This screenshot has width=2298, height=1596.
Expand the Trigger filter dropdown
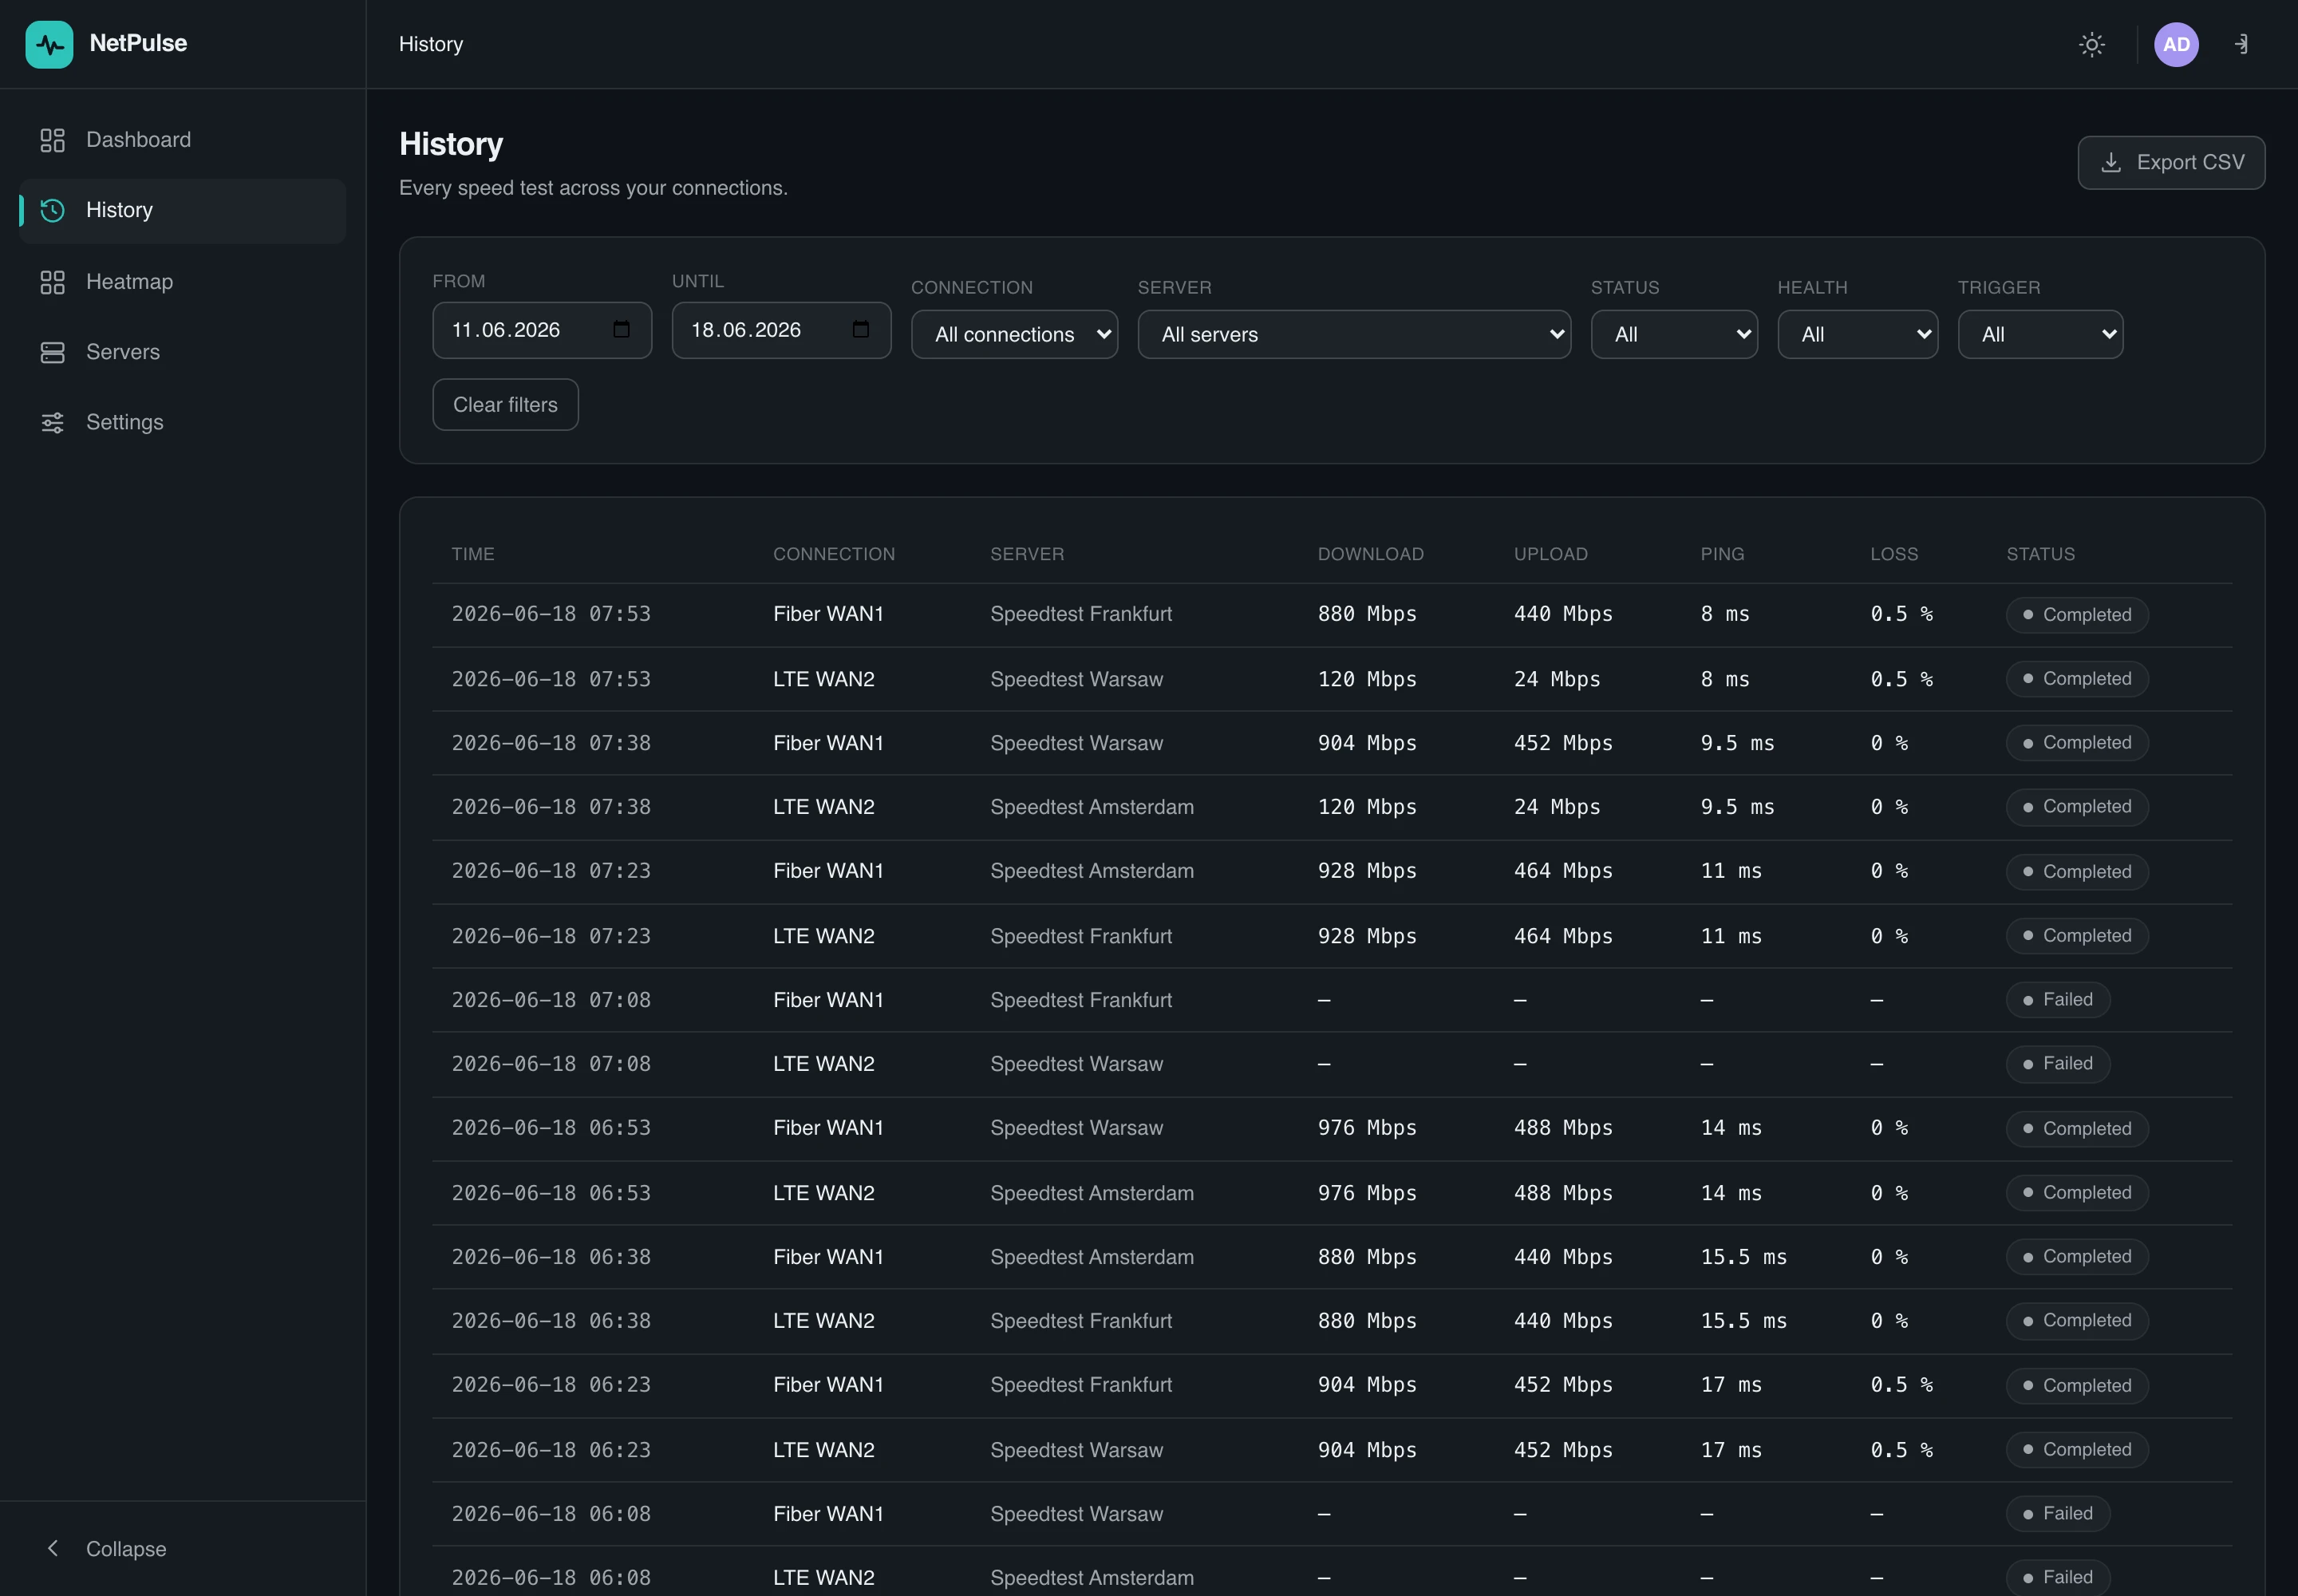tap(2040, 335)
